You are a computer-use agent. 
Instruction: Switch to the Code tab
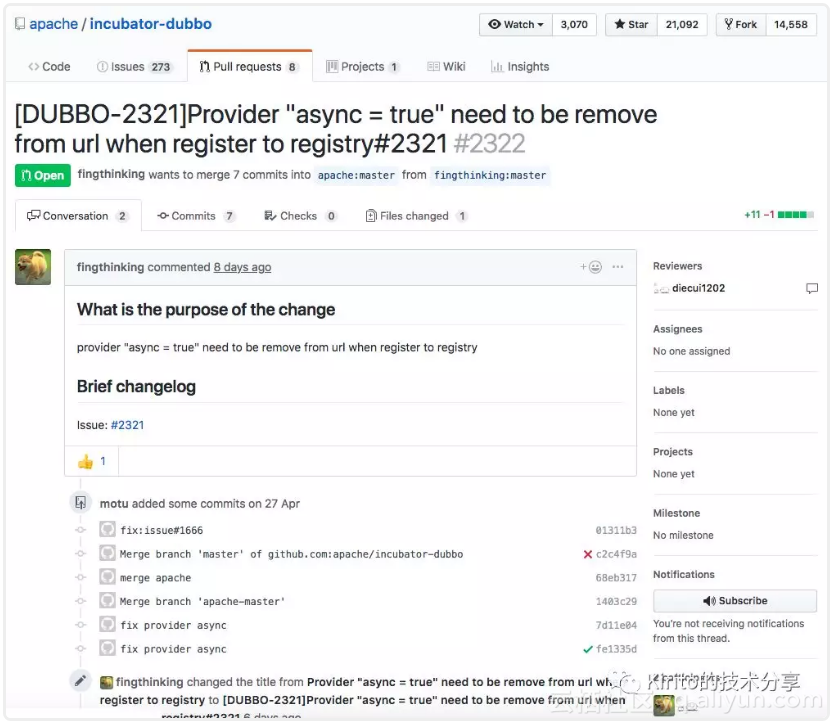point(49,66)
